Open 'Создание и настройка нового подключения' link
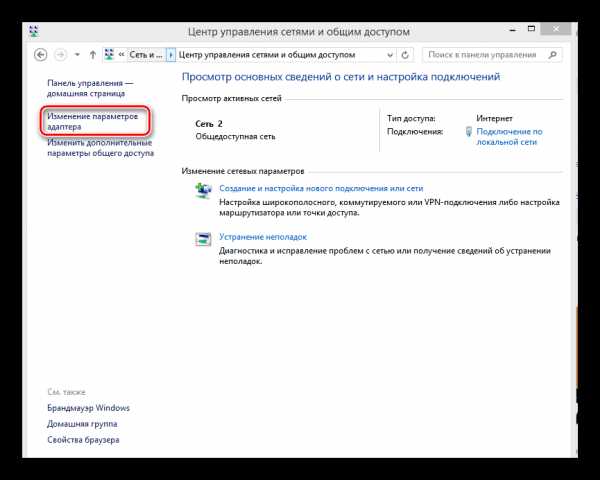600x480 pixels. (x=321, y=188)
